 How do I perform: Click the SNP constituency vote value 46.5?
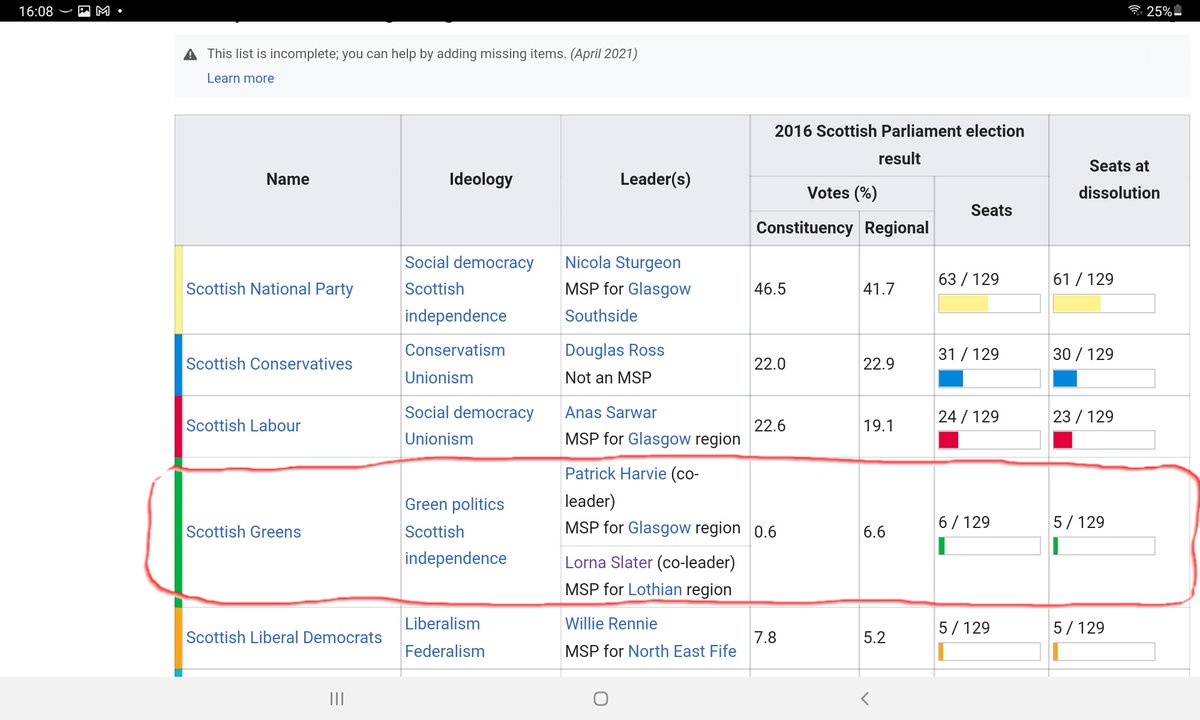coord(770,289)
